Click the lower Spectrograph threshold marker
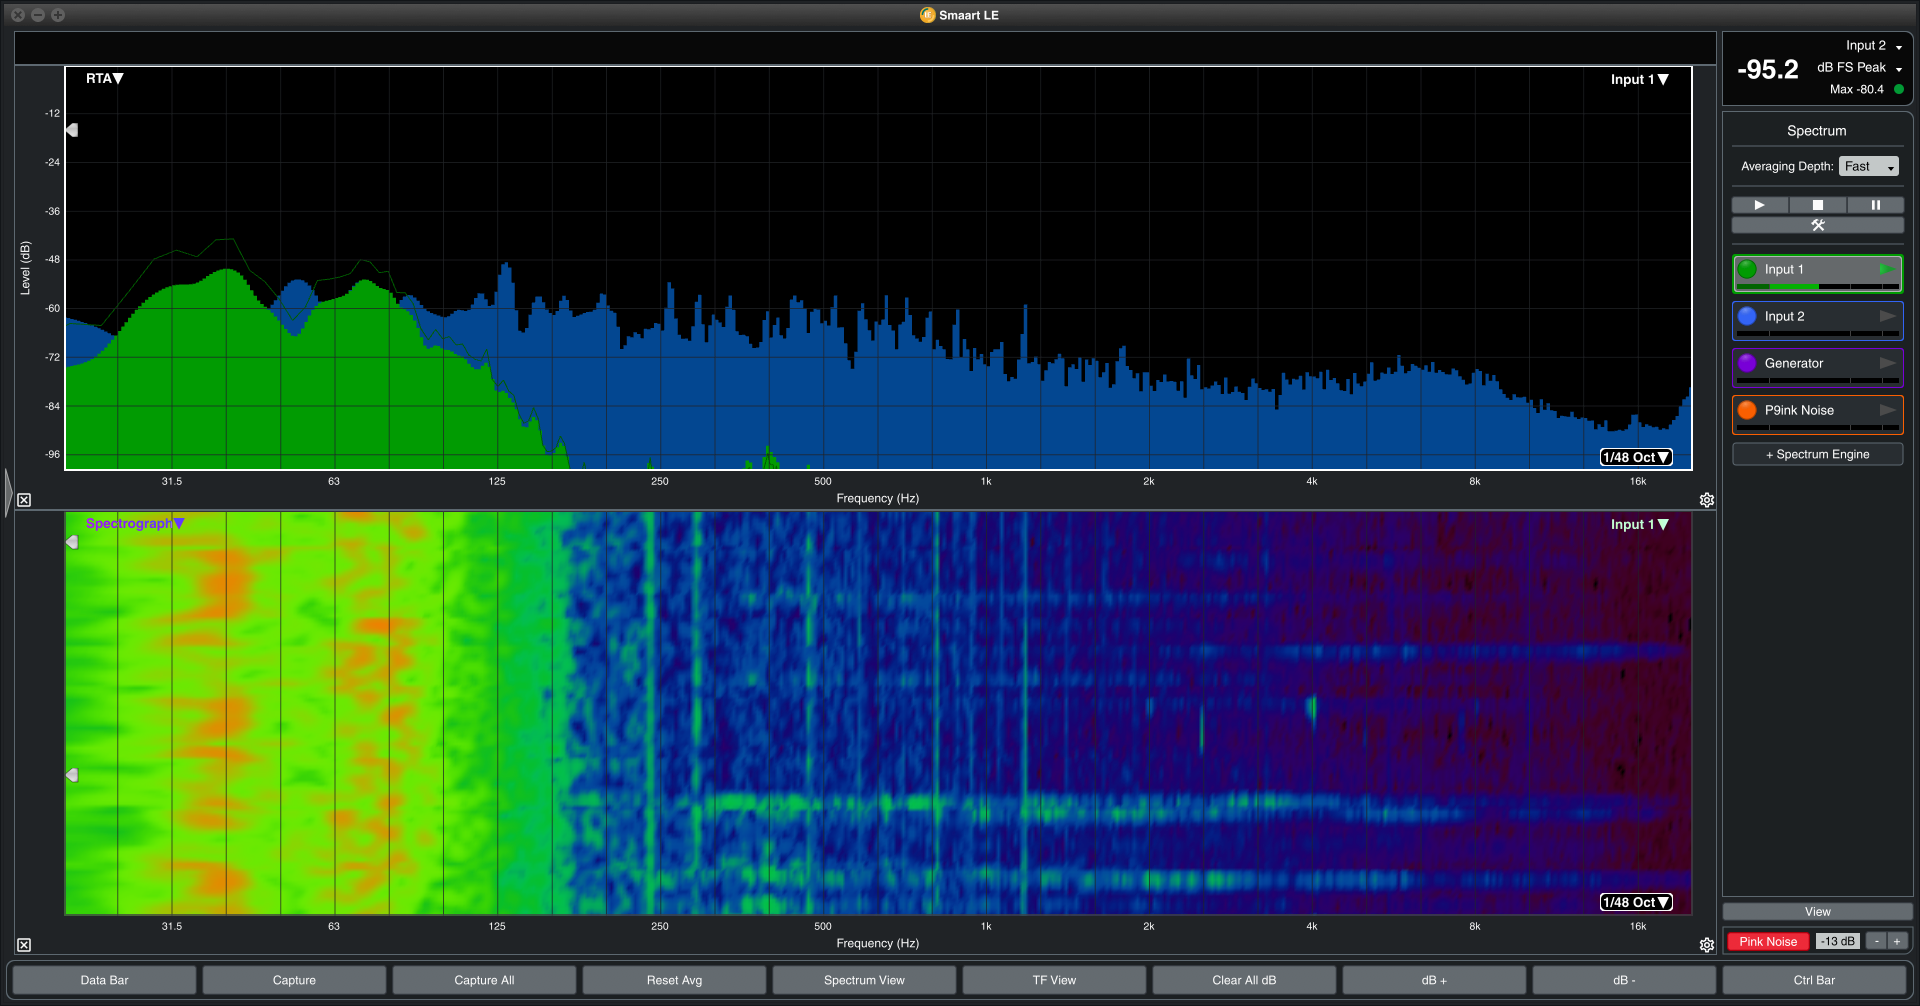This screenshot has width=1920, height=1006. pos(72,775)
